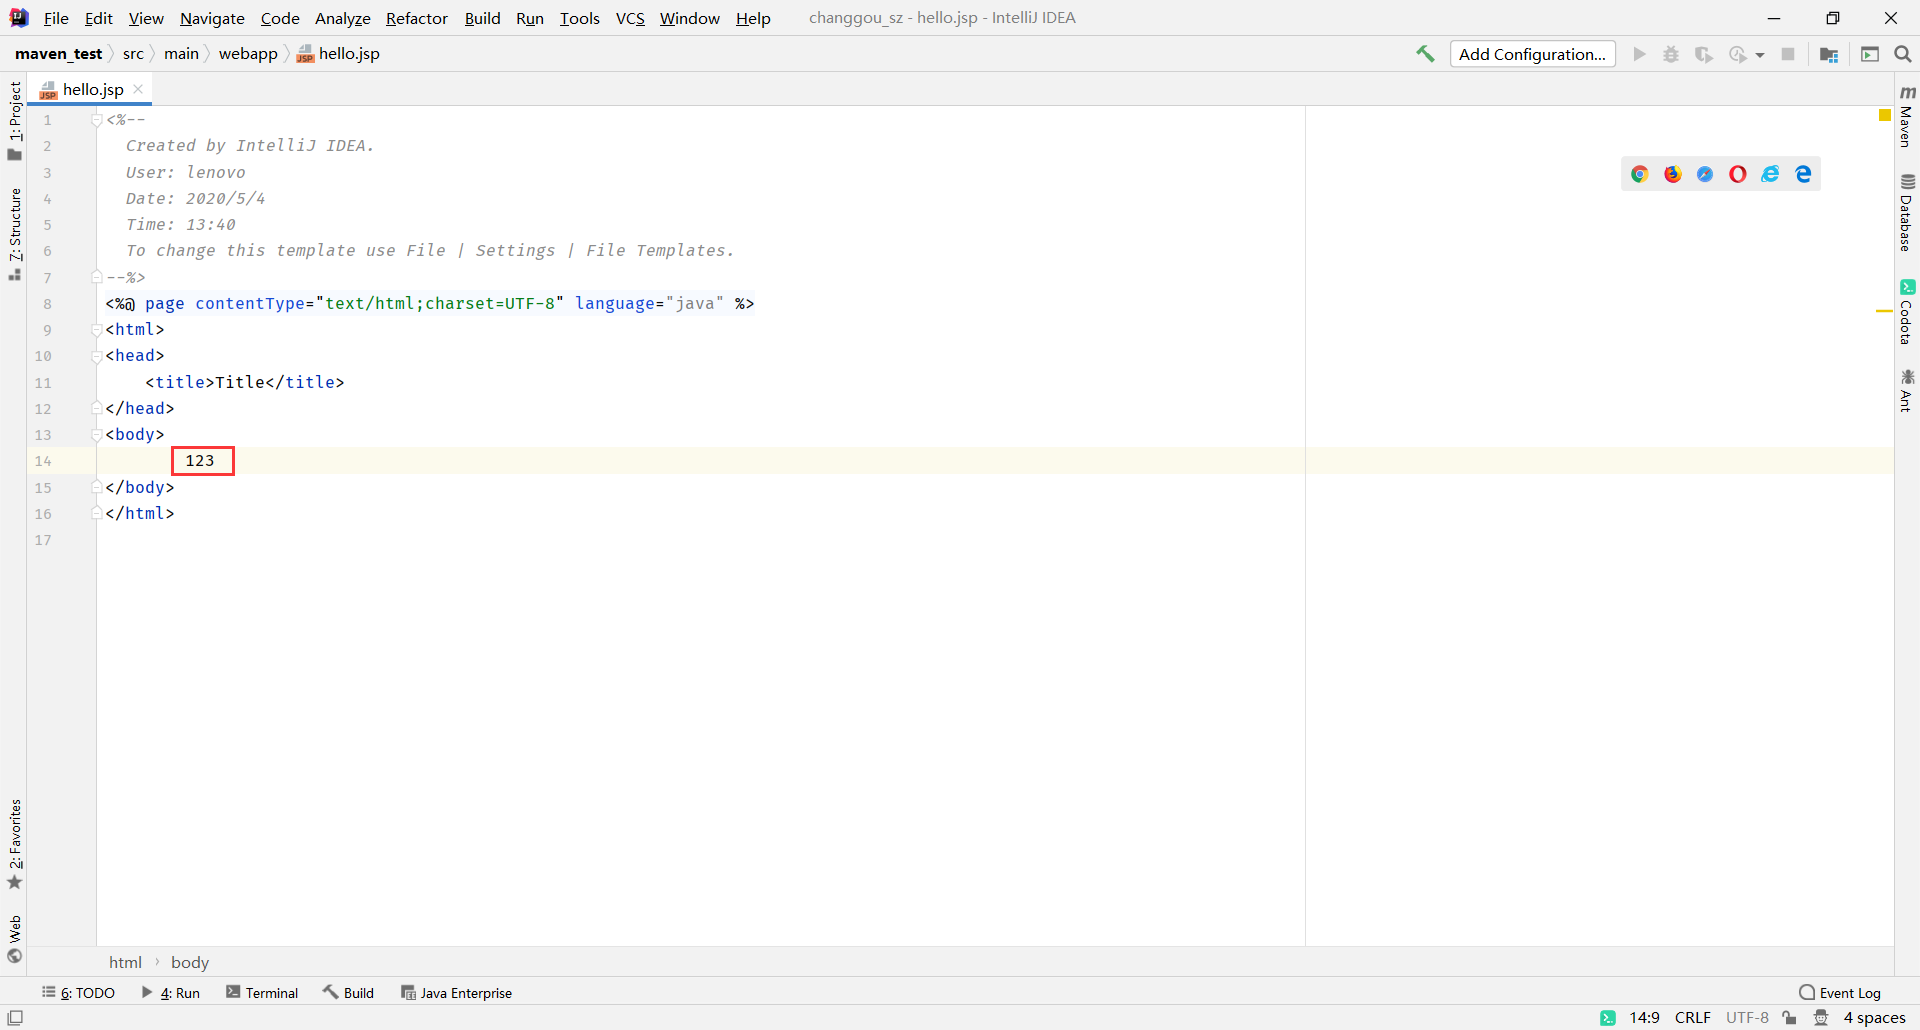Open the 4 spaces indent selector
This screenshot has width=1920, height=1030.
tap(1875, 1018)
